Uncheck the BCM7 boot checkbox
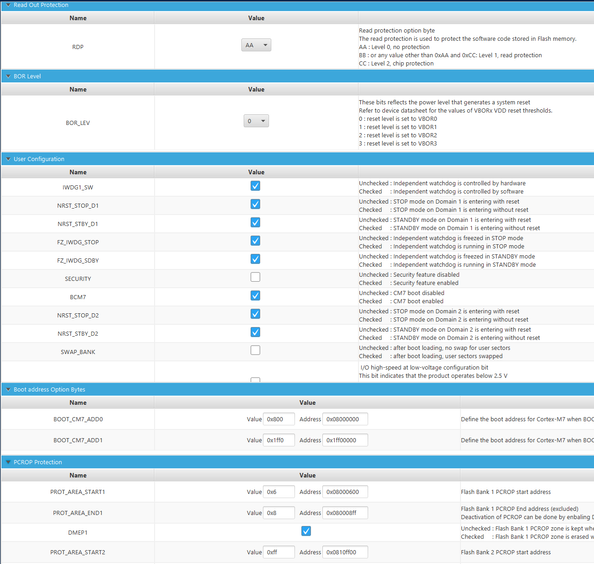Screen dimensions: 594x564 [x=255, y=296]
